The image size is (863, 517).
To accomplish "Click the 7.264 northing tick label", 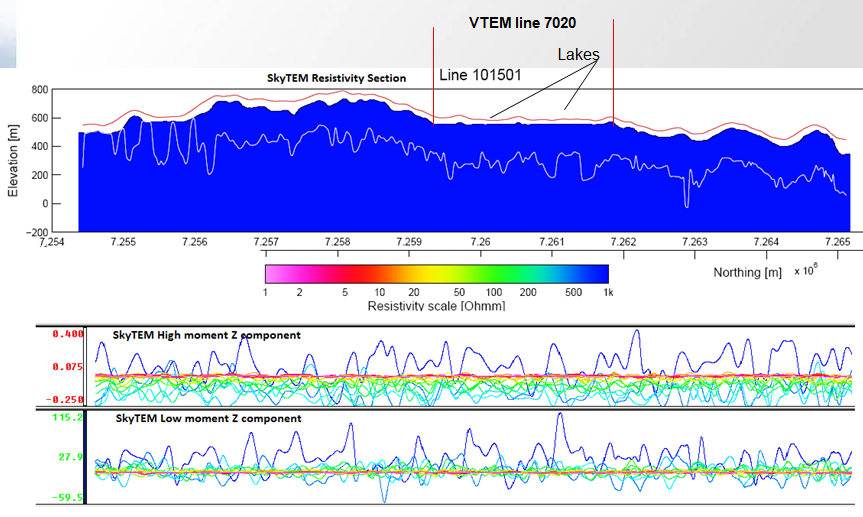I will 766,242.
